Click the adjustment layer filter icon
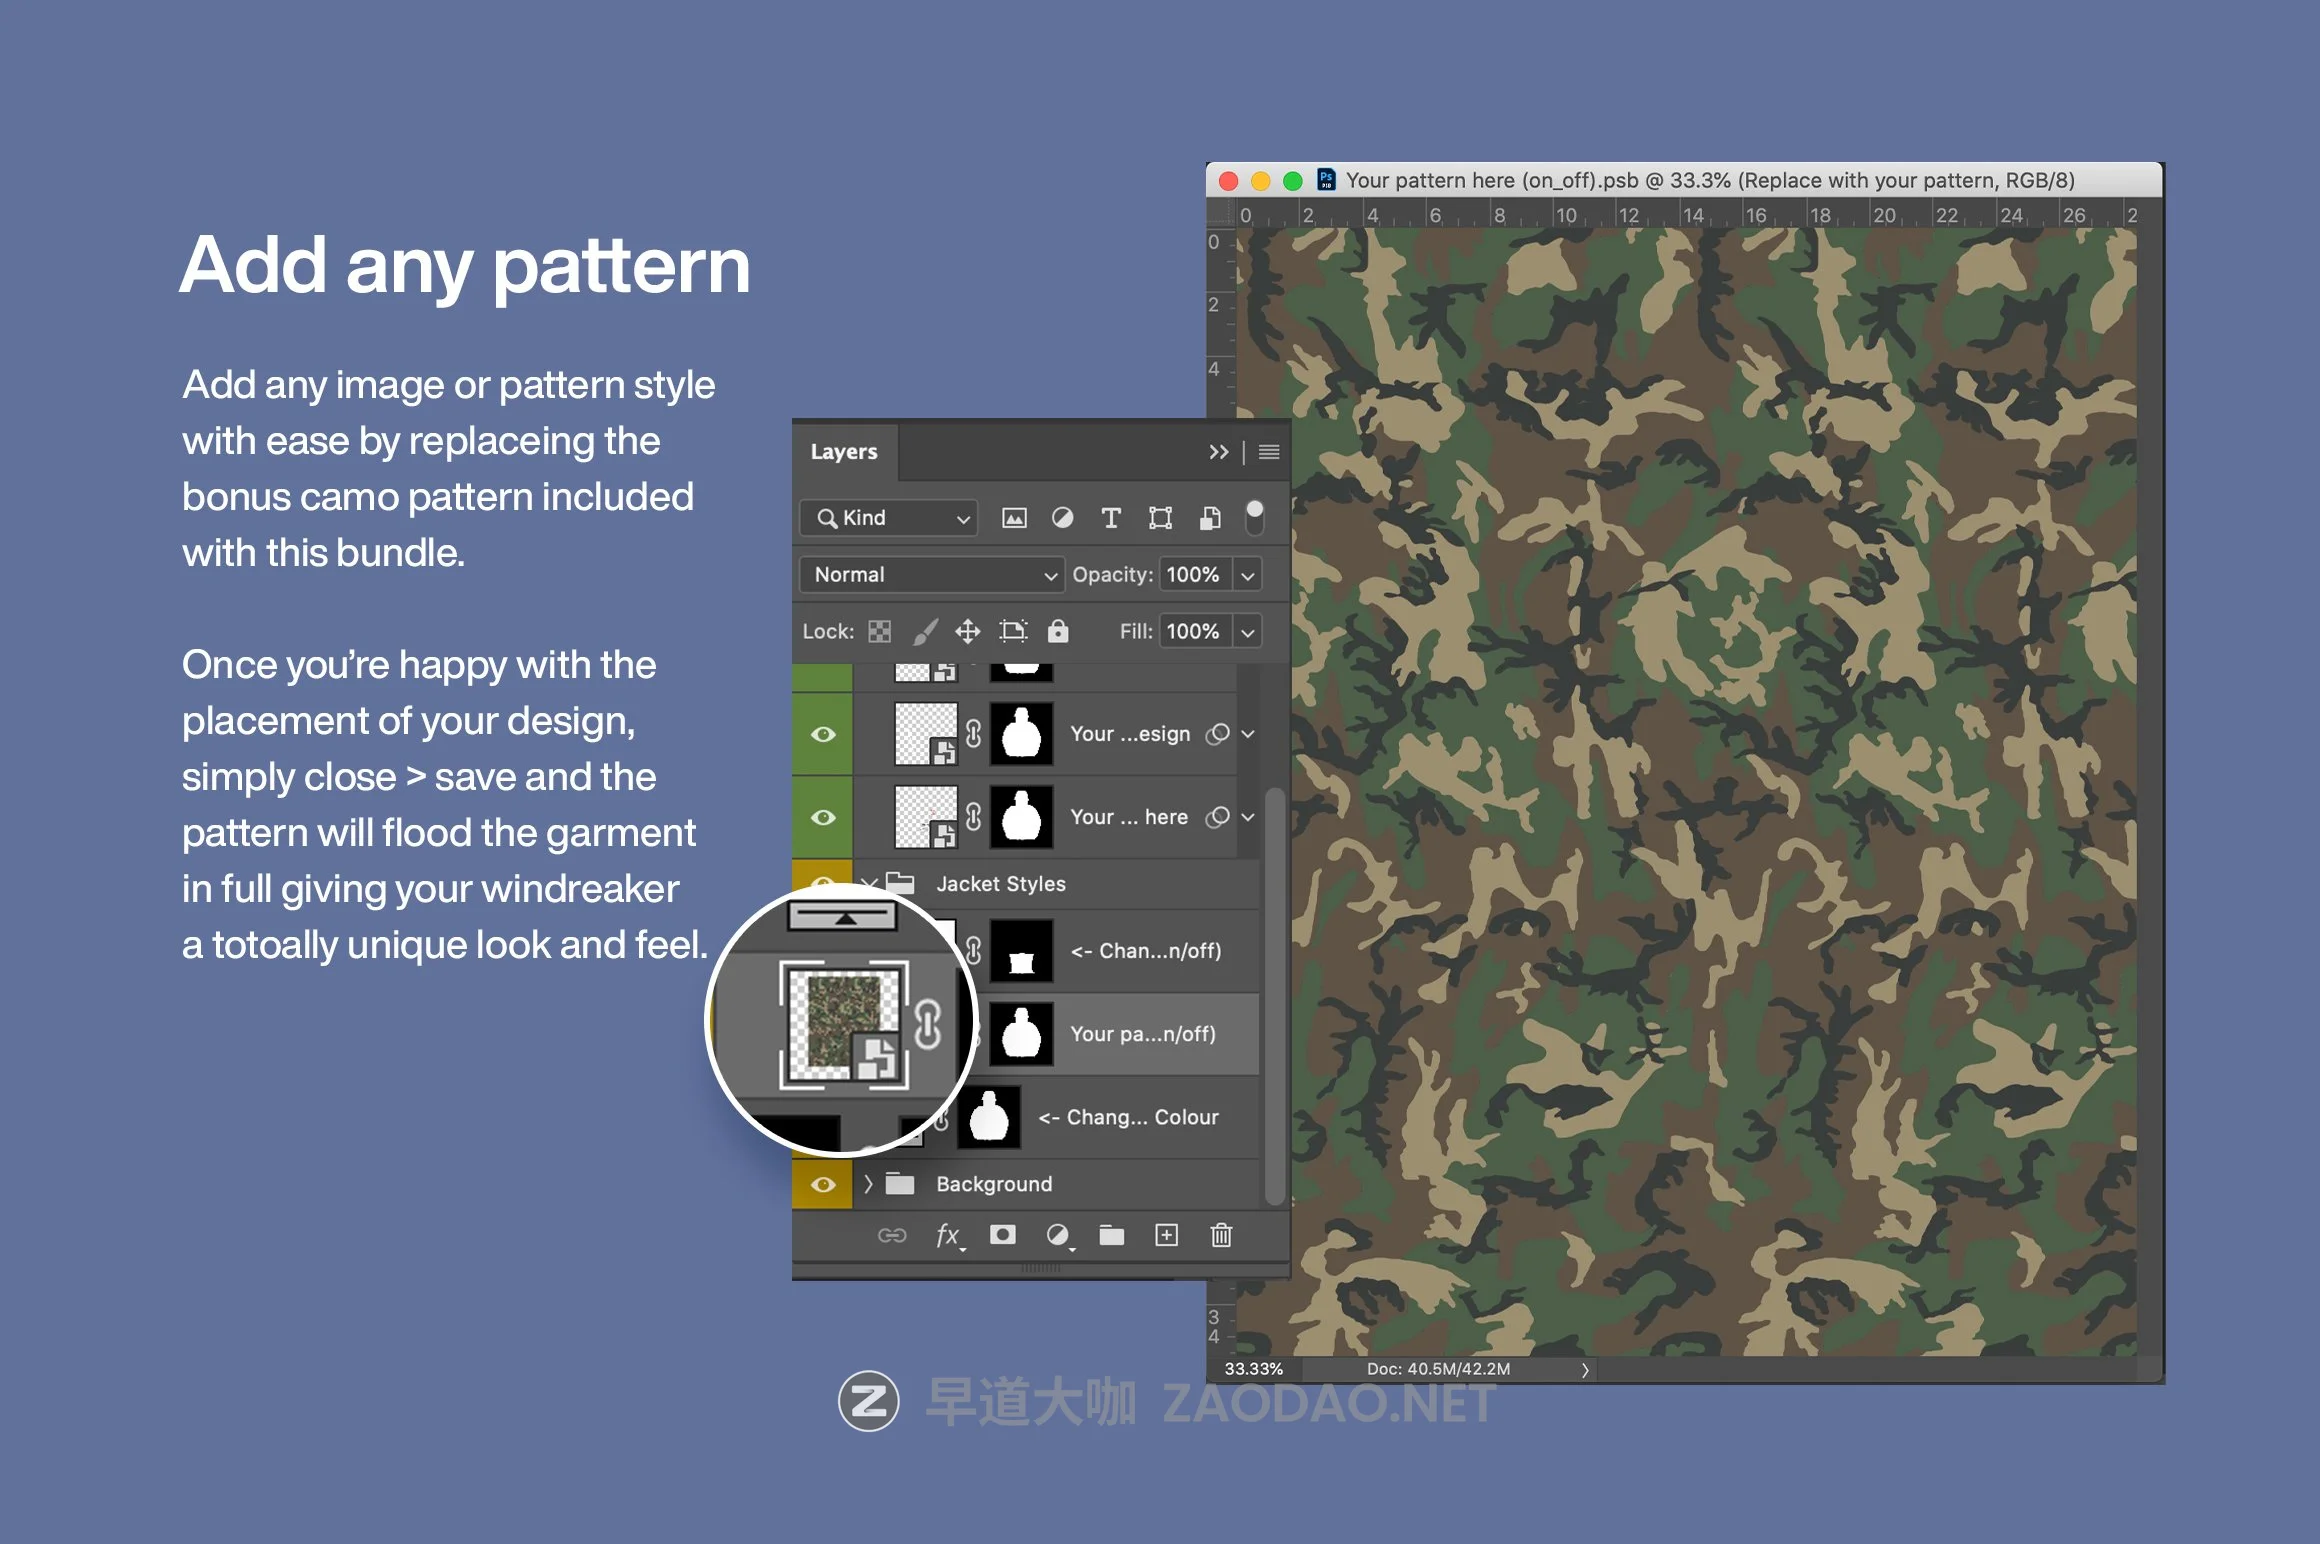Viewport: 2320px width, 1544px height. [1062, 518]
